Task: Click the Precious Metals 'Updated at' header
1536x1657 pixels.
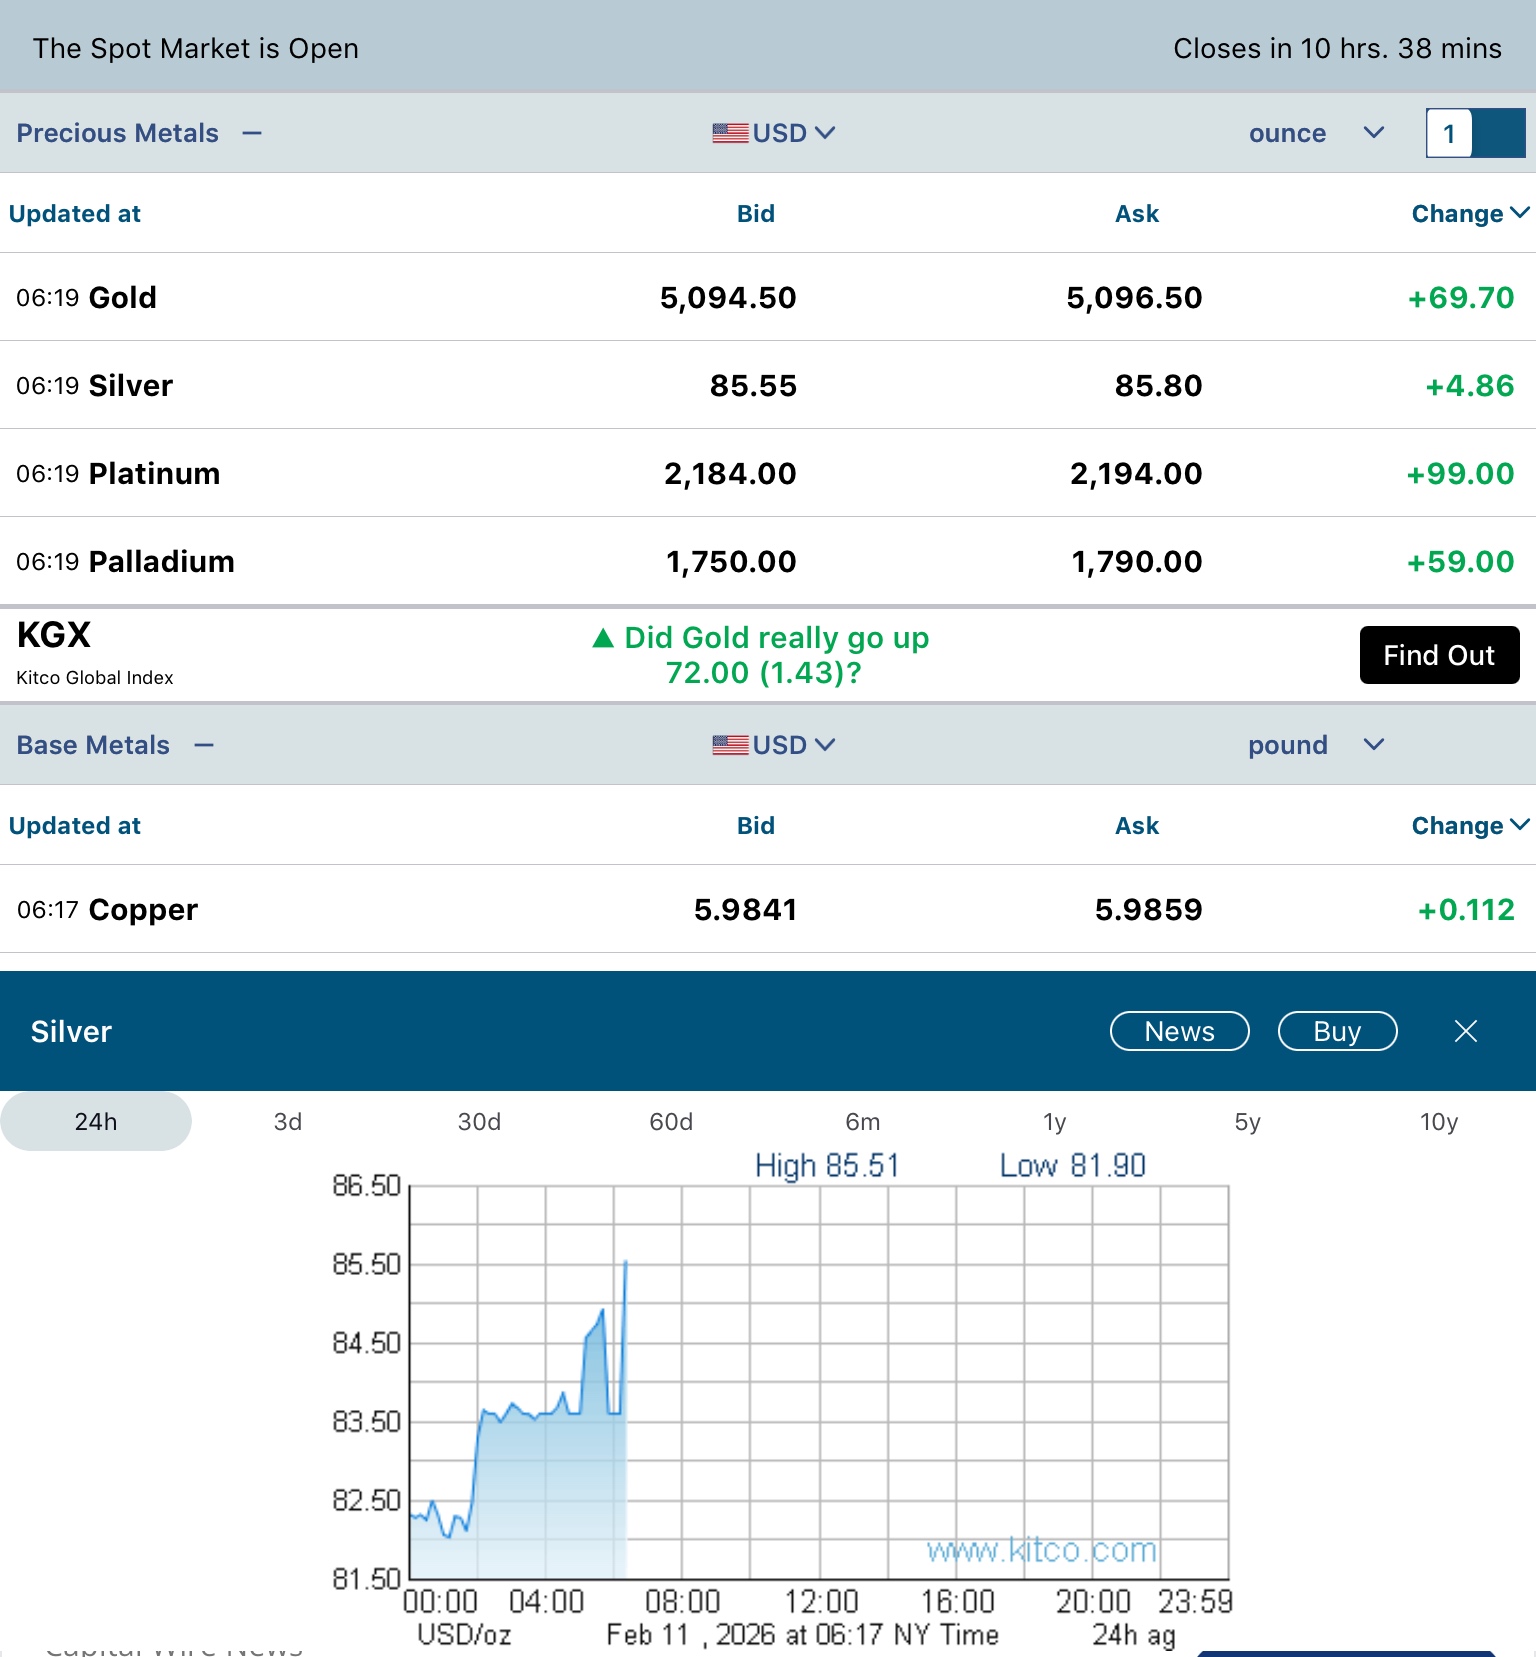Action: [x=75, y=213]
